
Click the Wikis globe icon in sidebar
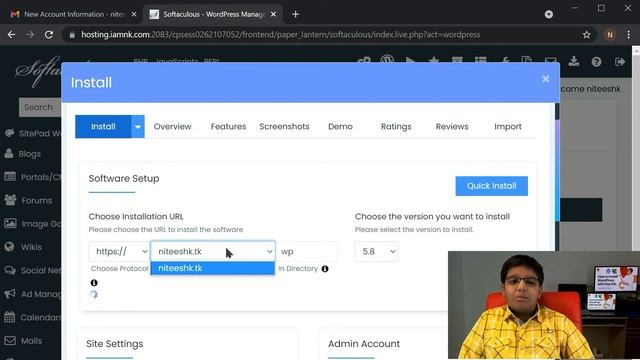pos(9,247)
